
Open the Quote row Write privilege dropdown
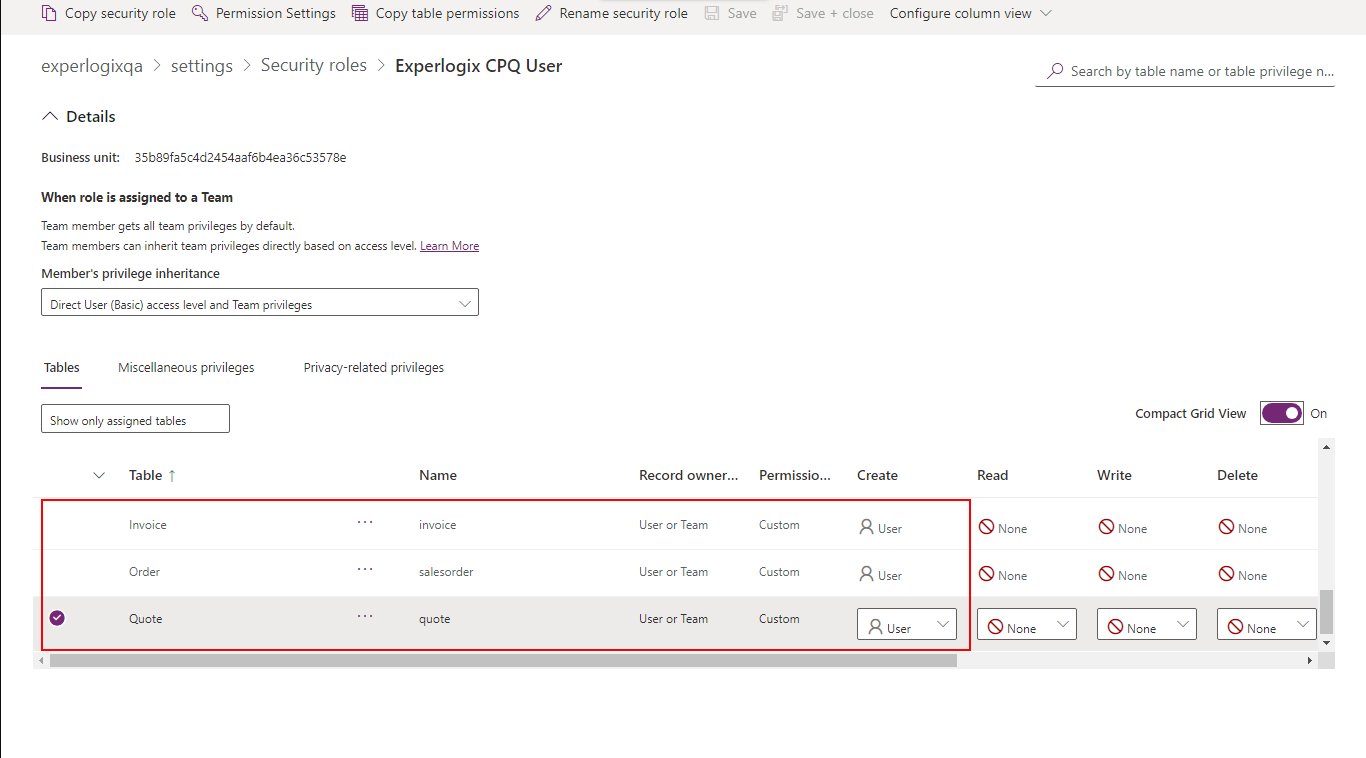click(x=1147, y=625)
